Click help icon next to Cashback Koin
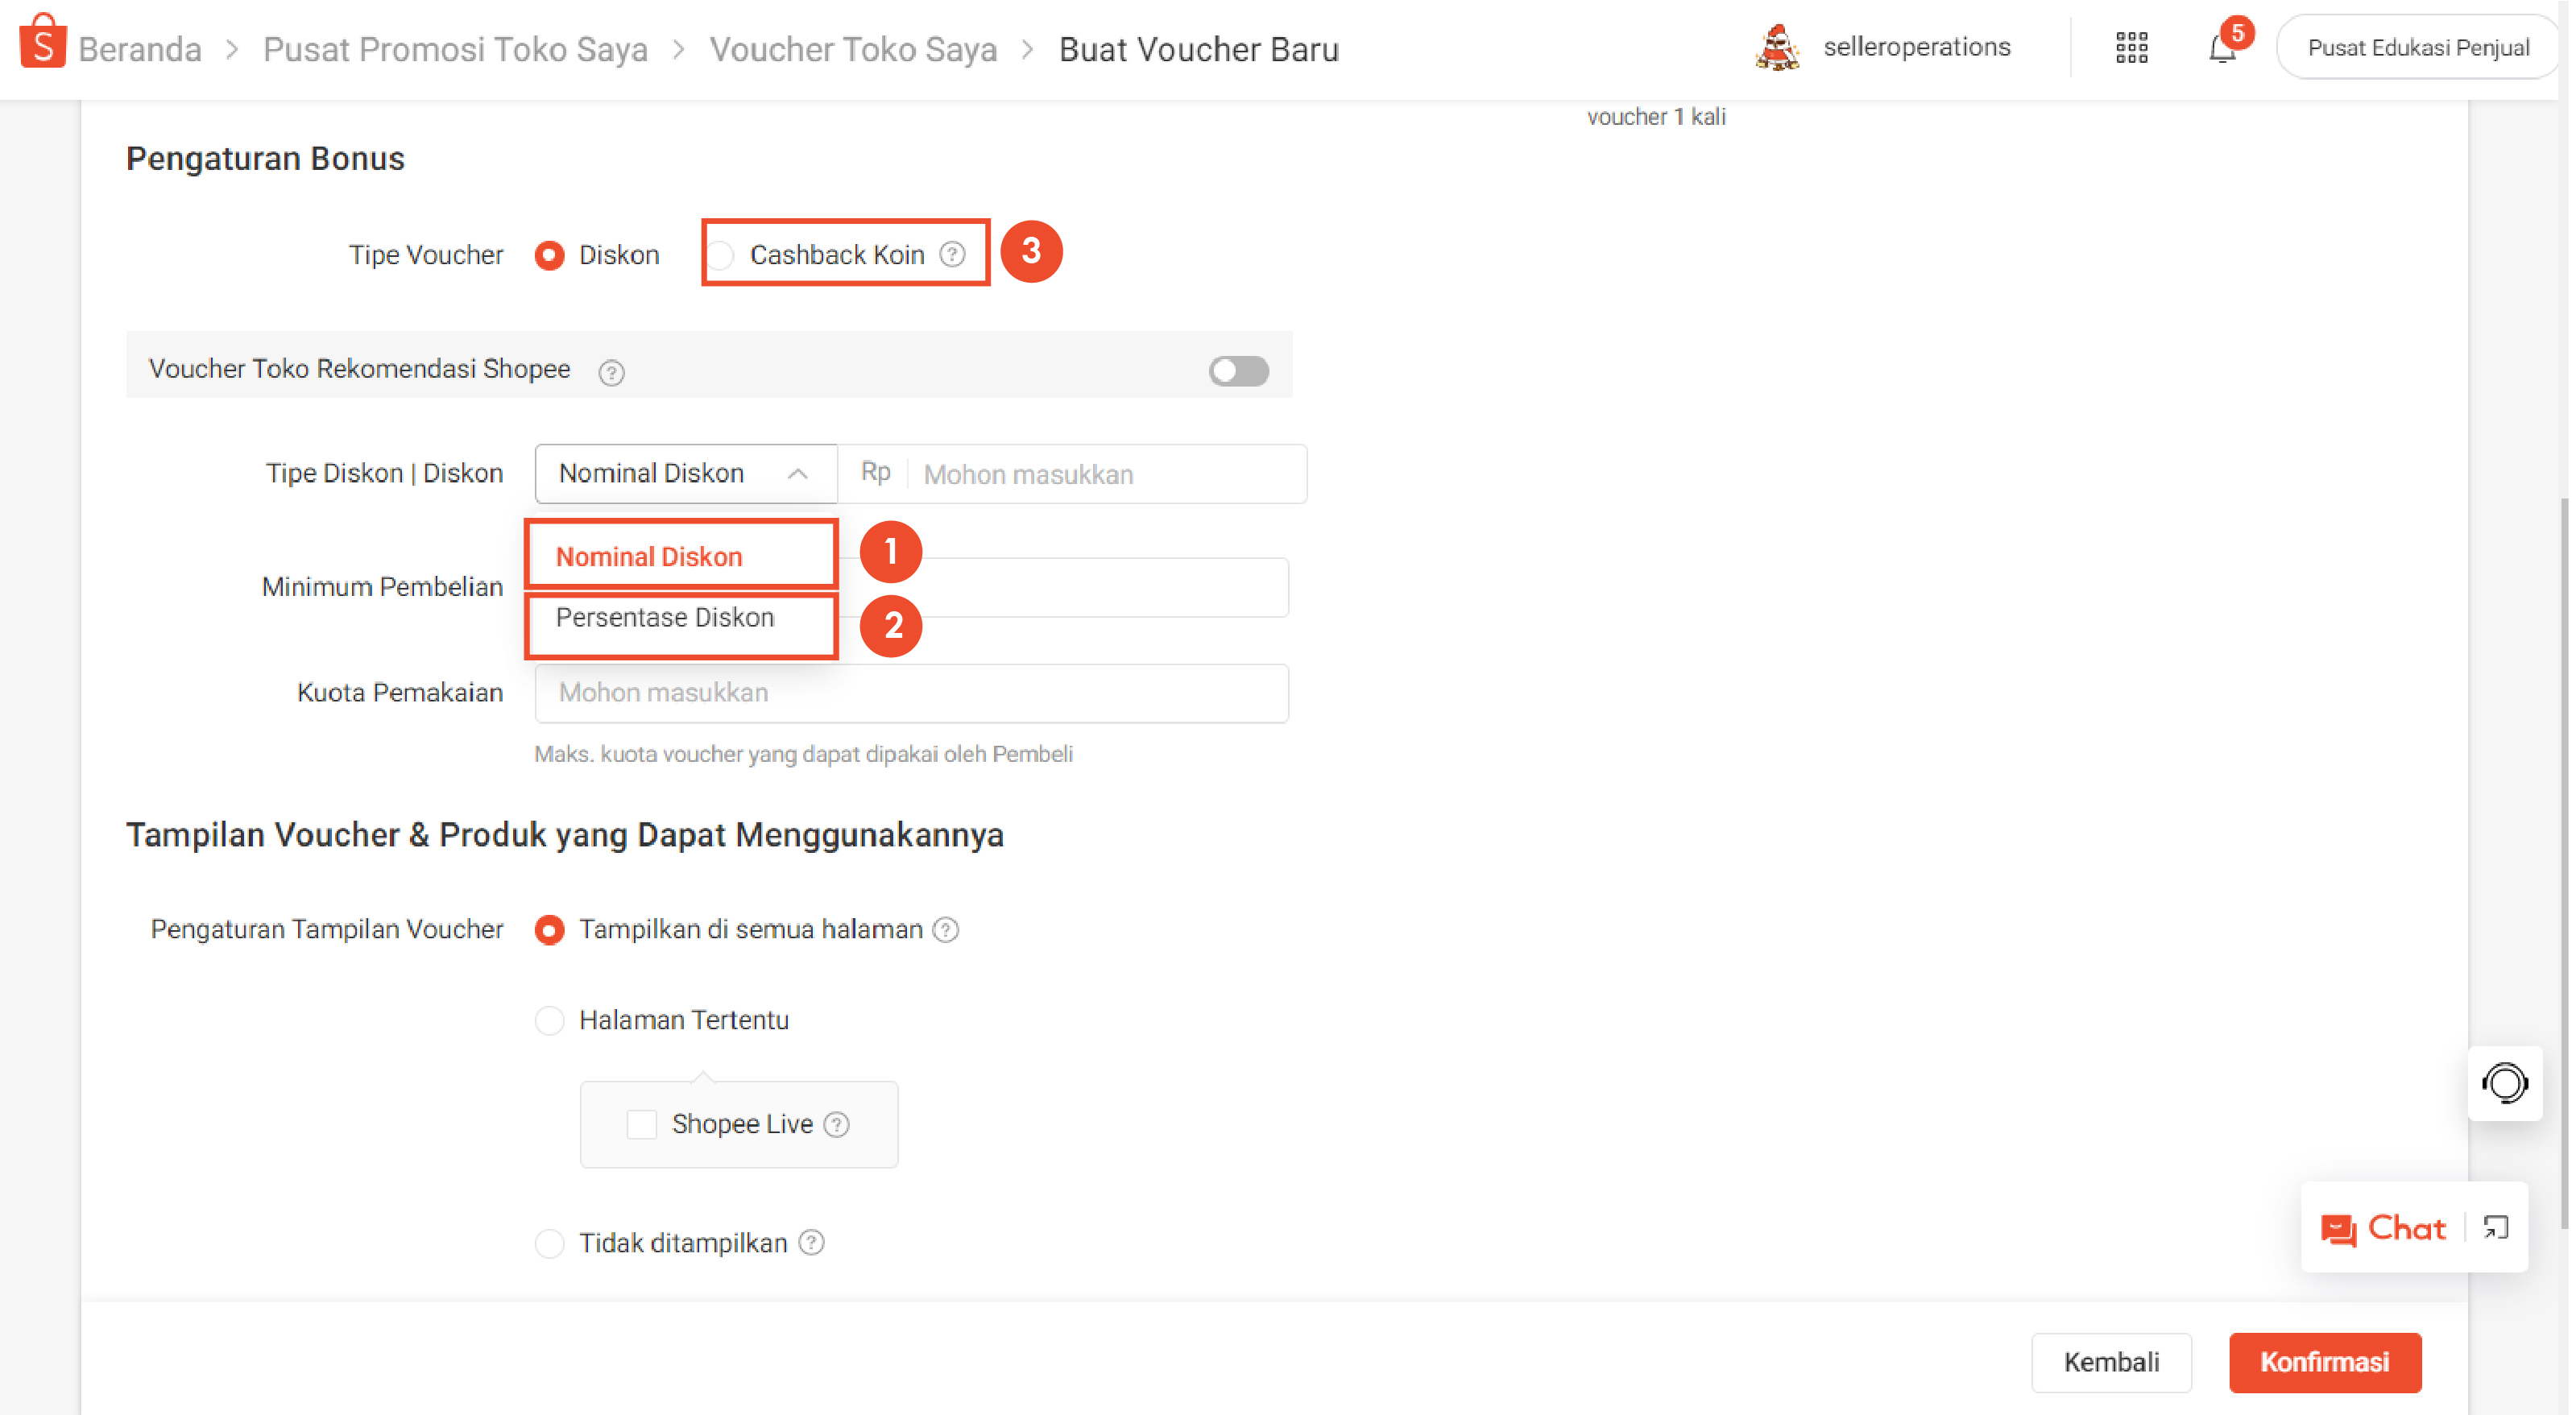The width and height of the screenshot is (2576, 1415). coord(953,254)
